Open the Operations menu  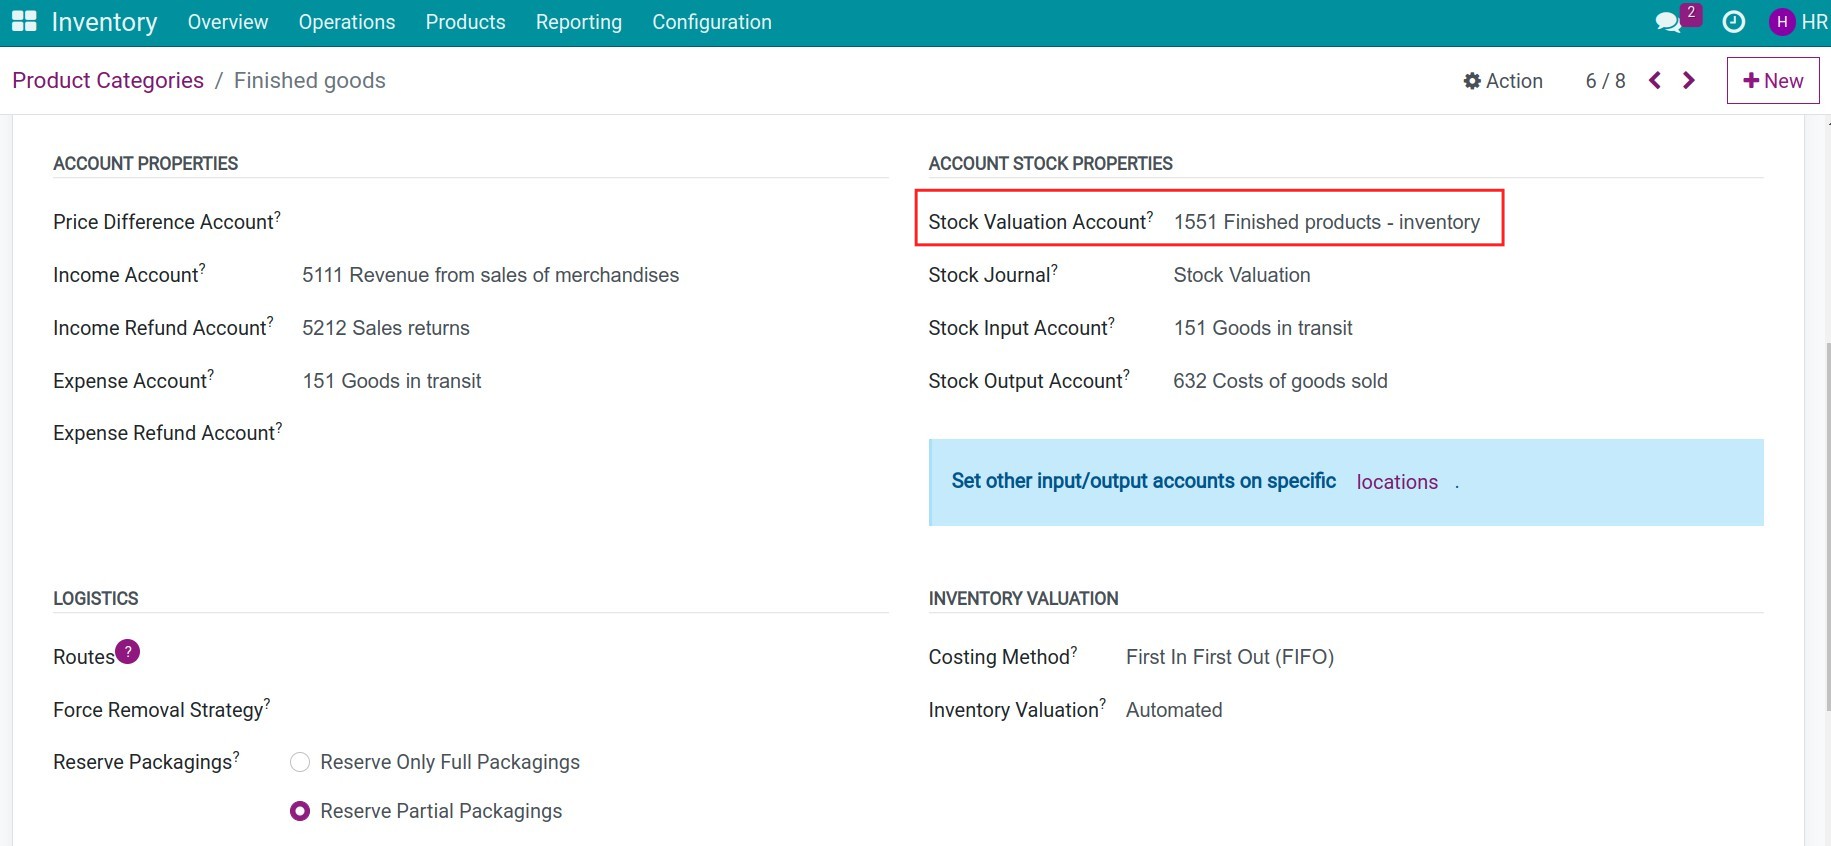(347, 22)
